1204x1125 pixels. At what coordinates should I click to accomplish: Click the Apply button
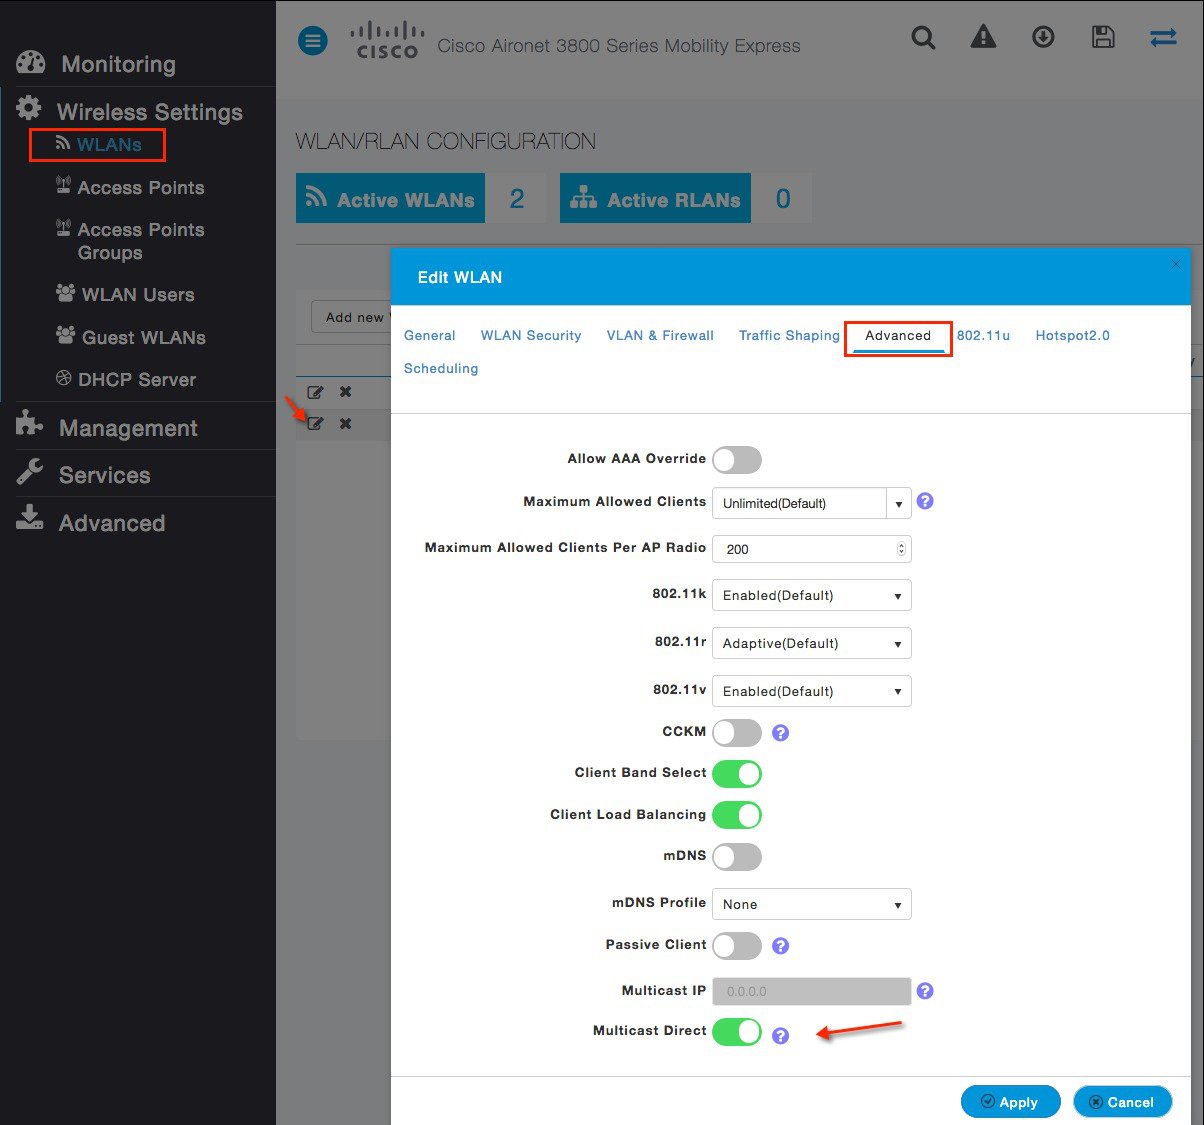1010,1101
